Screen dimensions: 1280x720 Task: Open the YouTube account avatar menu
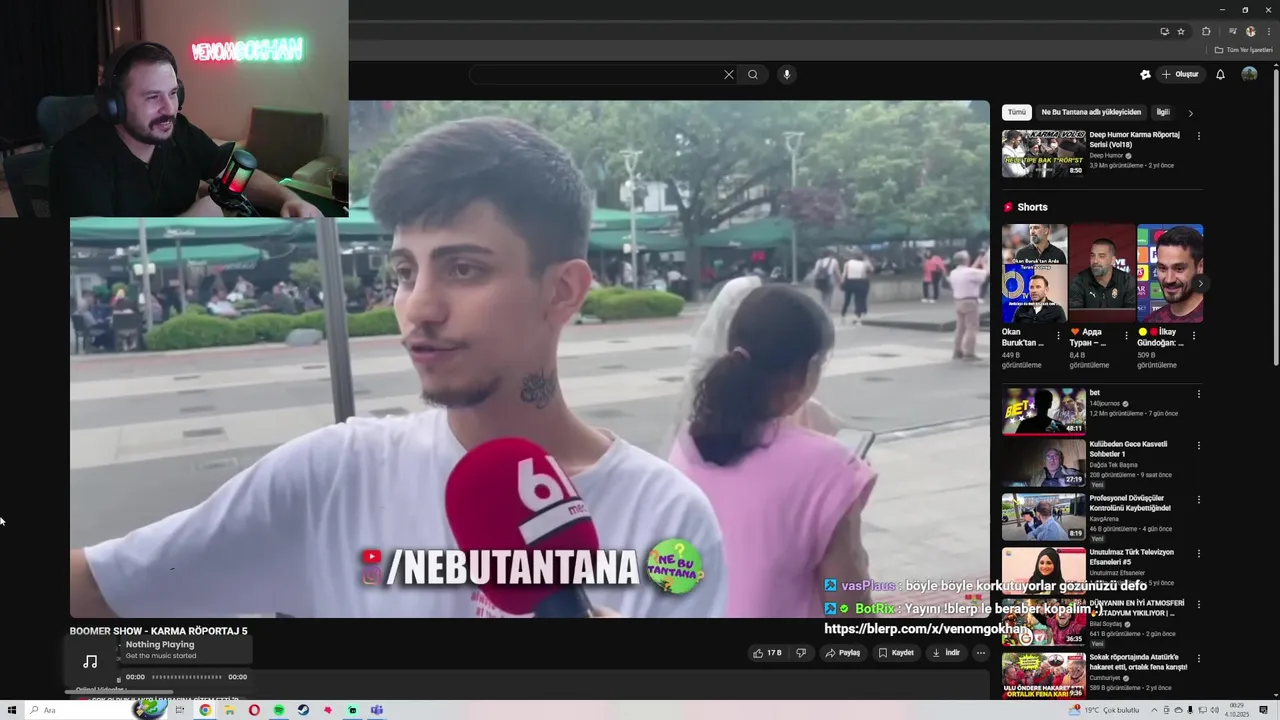(1249, 74)
